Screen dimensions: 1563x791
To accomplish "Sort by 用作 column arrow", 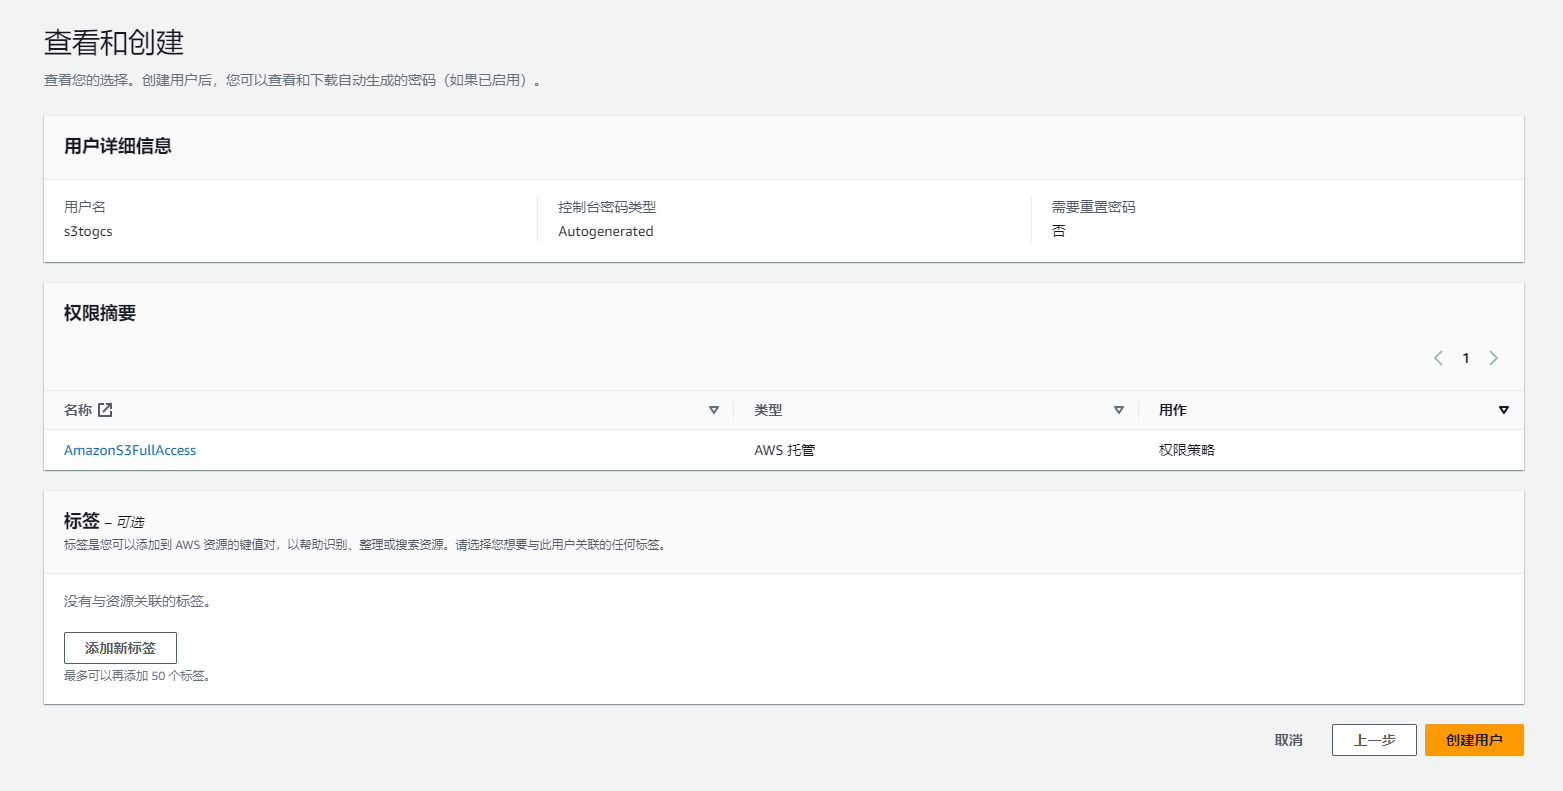I will pyautogui.click(x=1504, y=410).
